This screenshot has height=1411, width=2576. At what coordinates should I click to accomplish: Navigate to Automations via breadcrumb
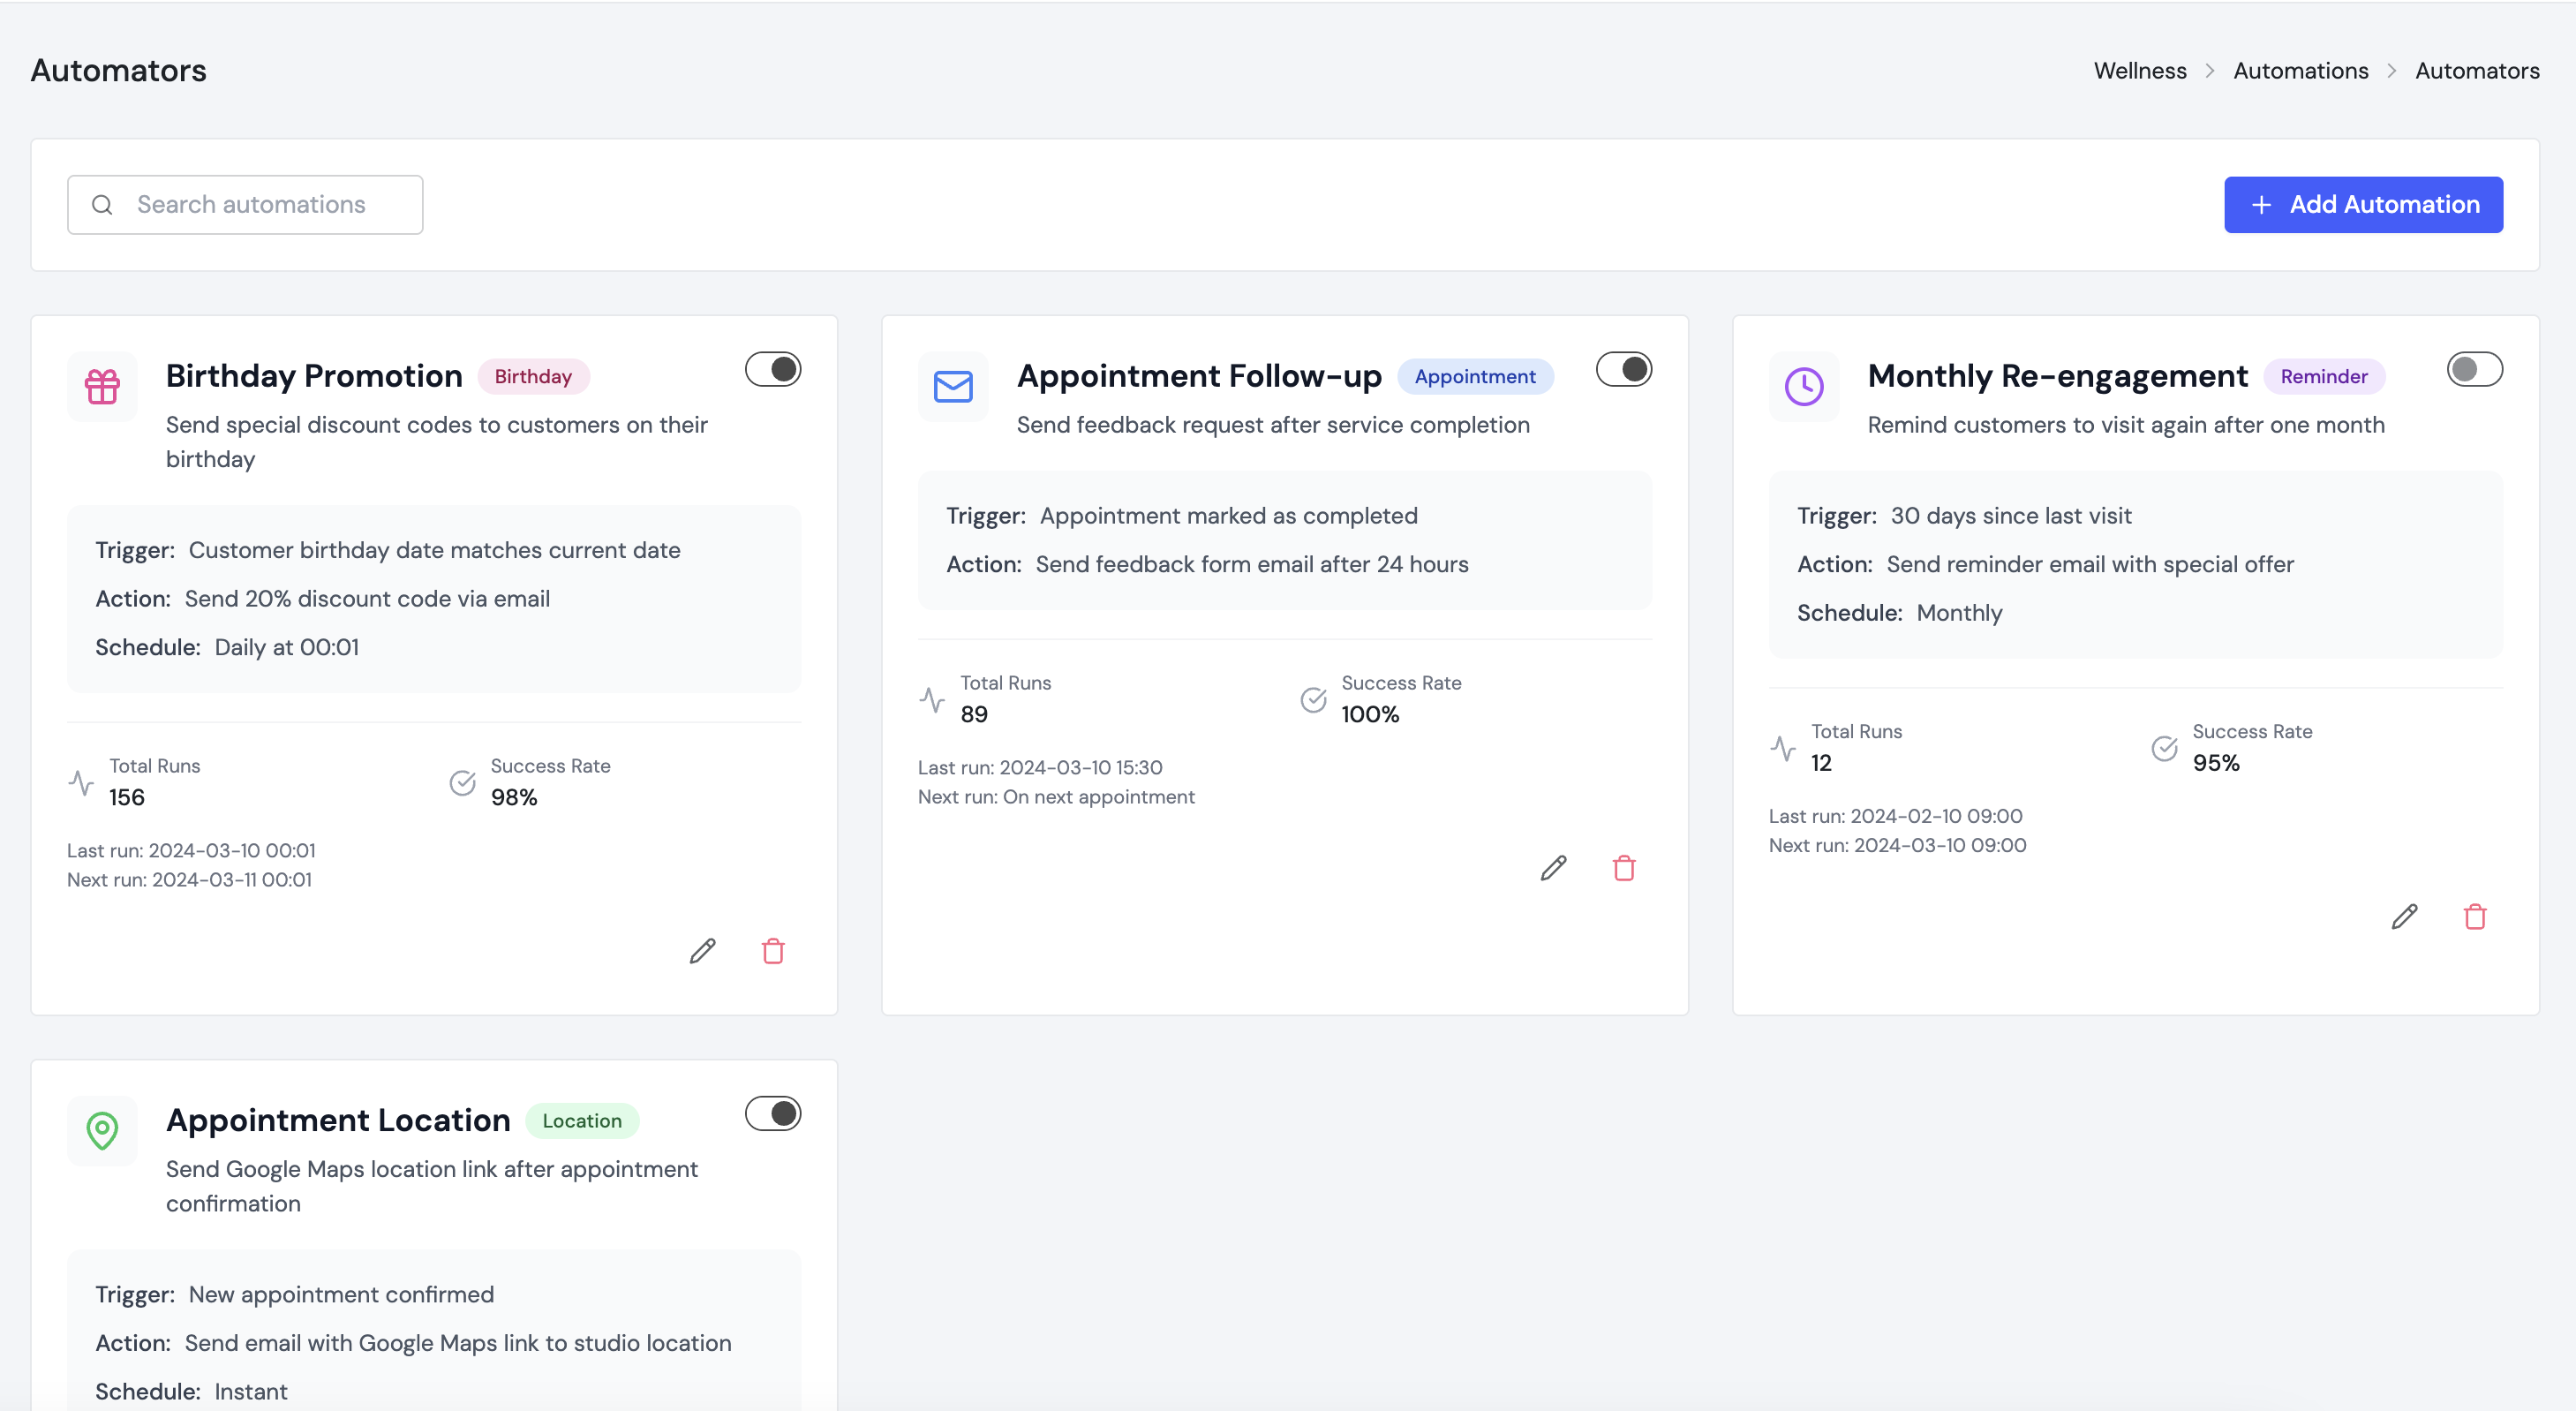pos(2300,70)
